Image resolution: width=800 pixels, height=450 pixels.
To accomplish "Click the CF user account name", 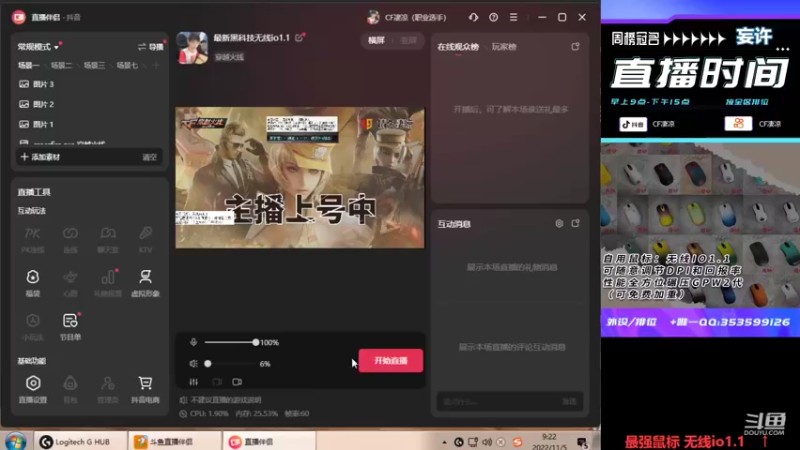I will [x=415, y=17].
